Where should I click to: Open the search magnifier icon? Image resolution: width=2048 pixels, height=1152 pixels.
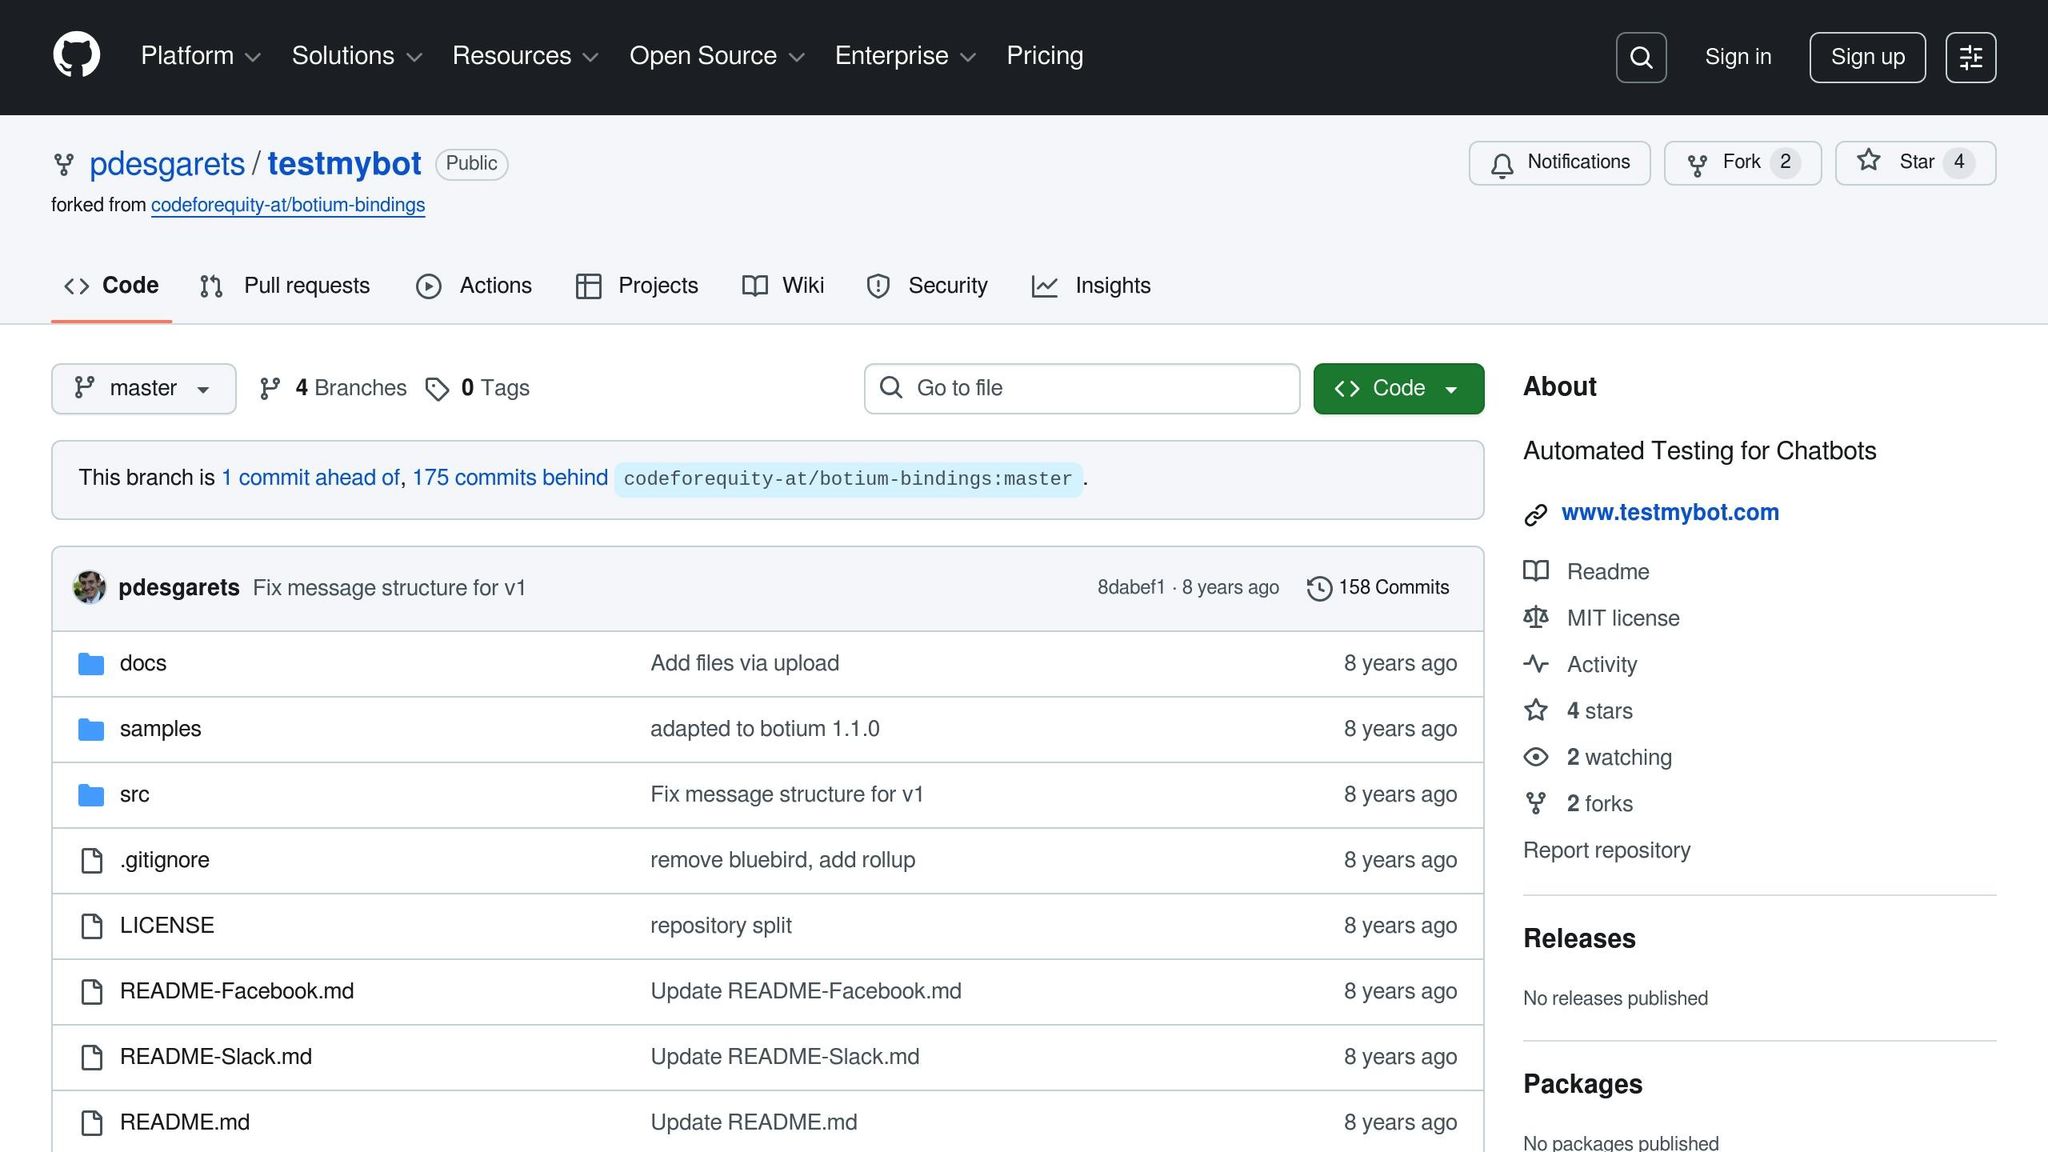[1641, 57]
